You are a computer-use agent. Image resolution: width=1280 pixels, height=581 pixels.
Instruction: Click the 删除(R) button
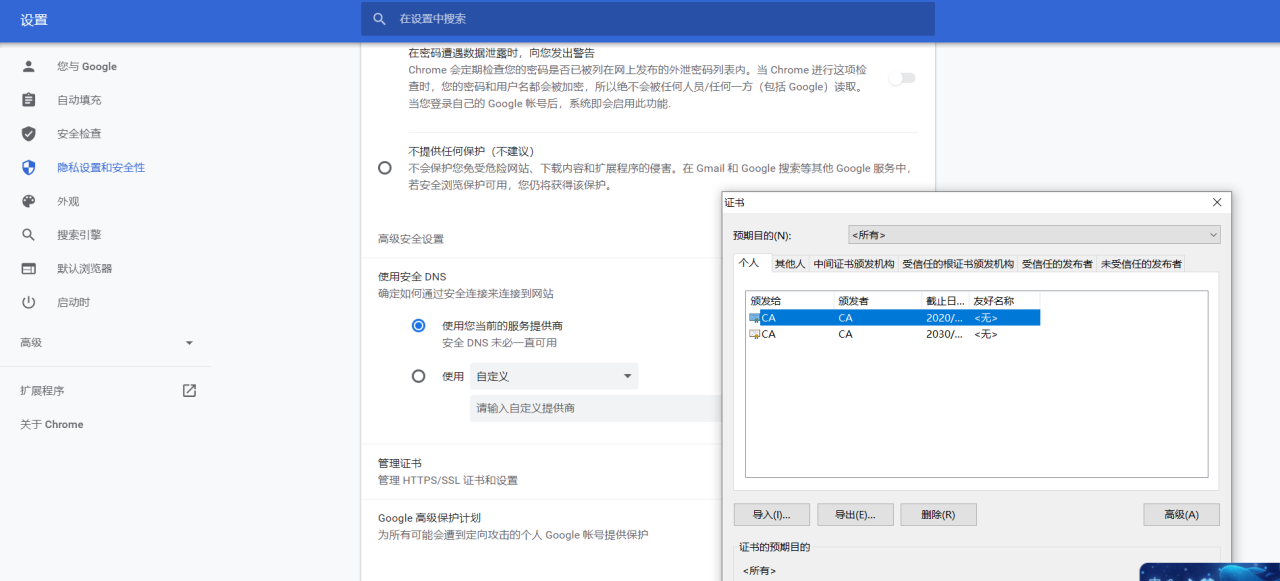(x=938, y=515)
